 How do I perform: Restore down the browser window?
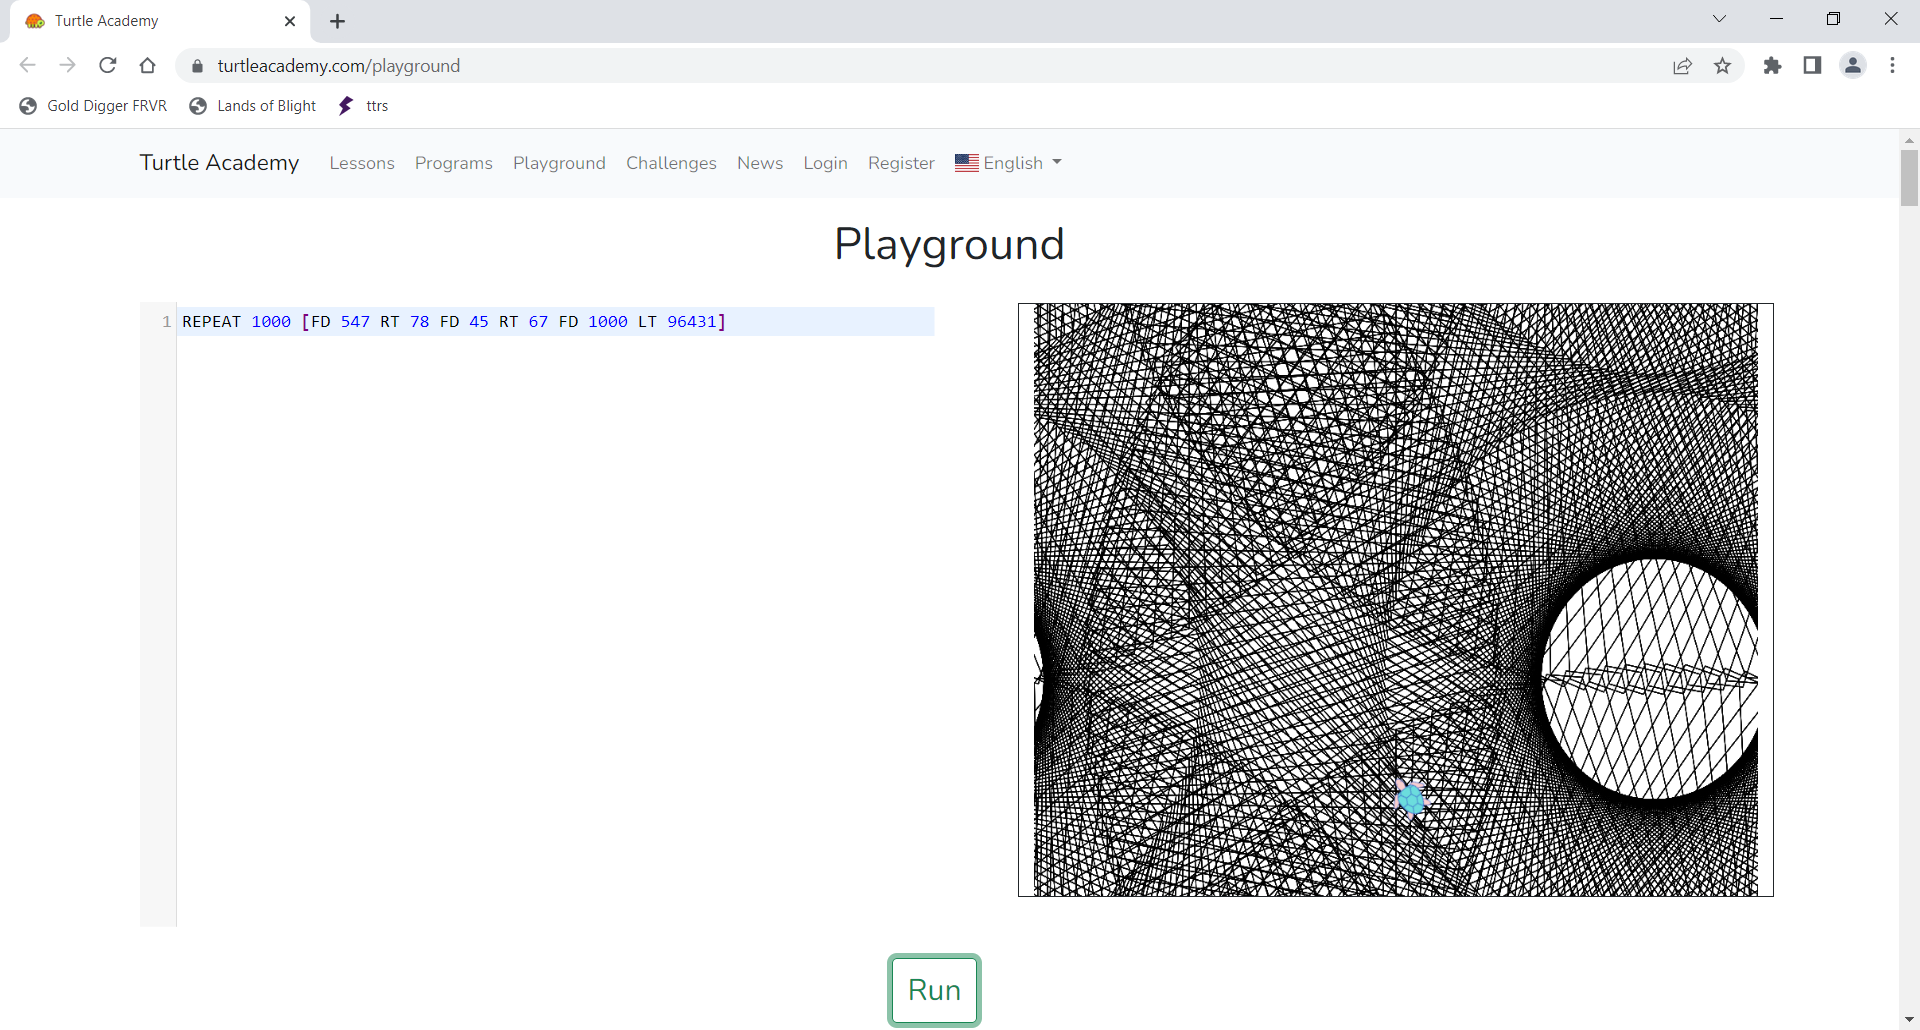1833,19
